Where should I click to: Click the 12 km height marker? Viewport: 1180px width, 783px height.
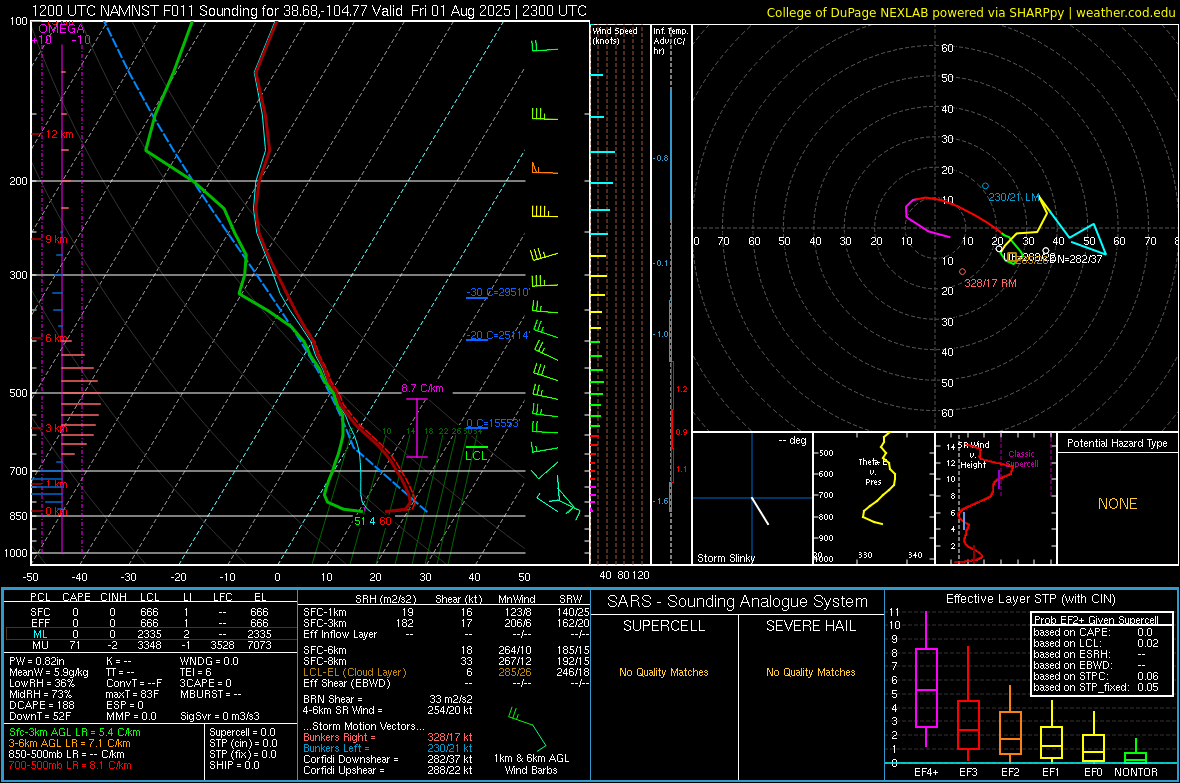[60, 134]
